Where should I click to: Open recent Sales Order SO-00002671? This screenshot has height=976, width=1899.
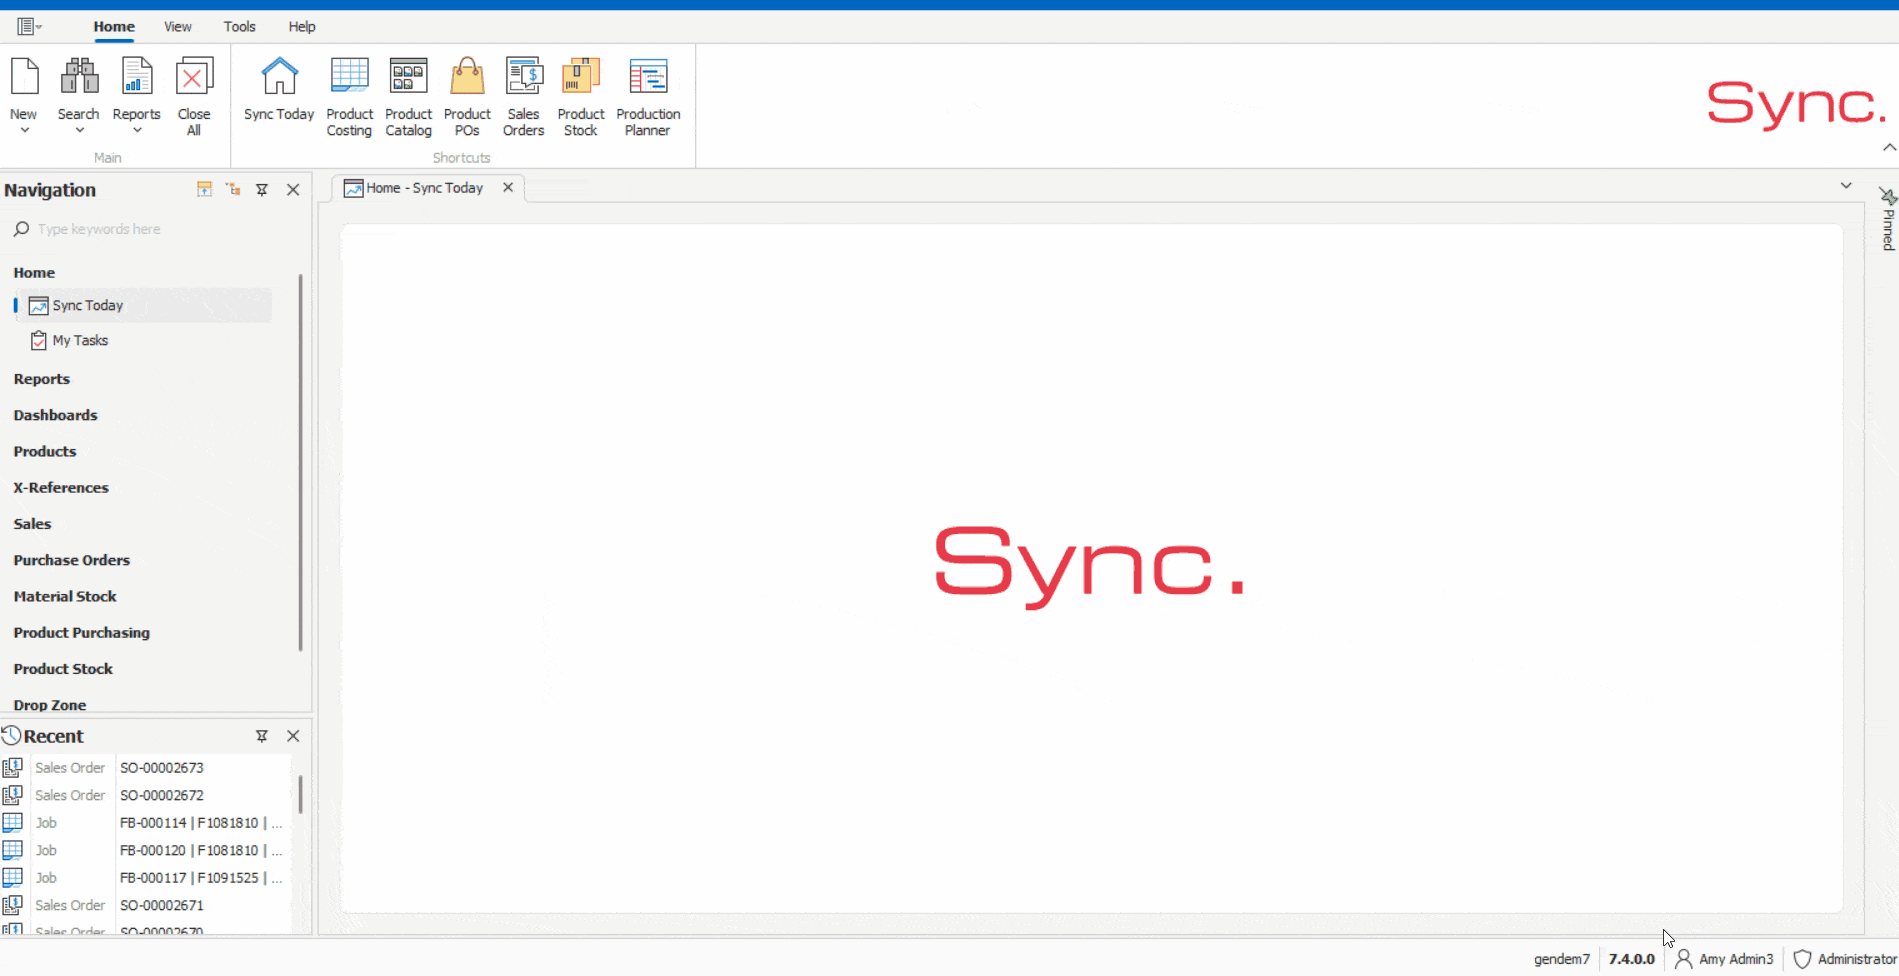pyautogui.click(x=146, y=906)
